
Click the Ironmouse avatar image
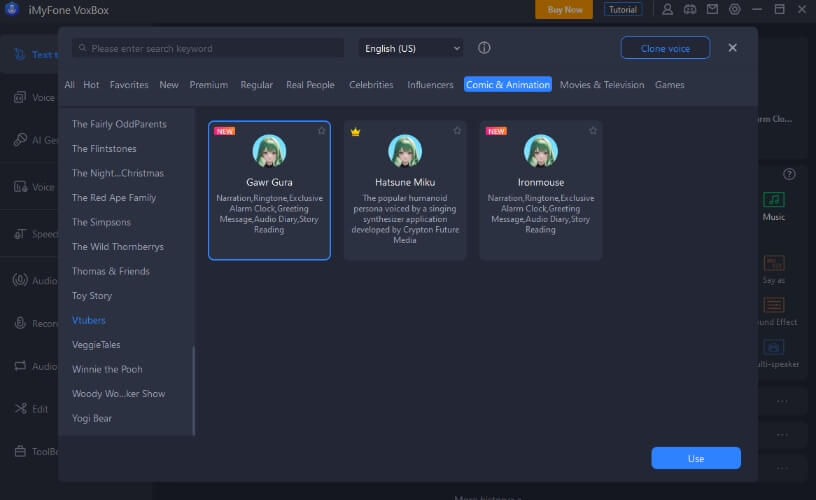[x=541, y=151]
